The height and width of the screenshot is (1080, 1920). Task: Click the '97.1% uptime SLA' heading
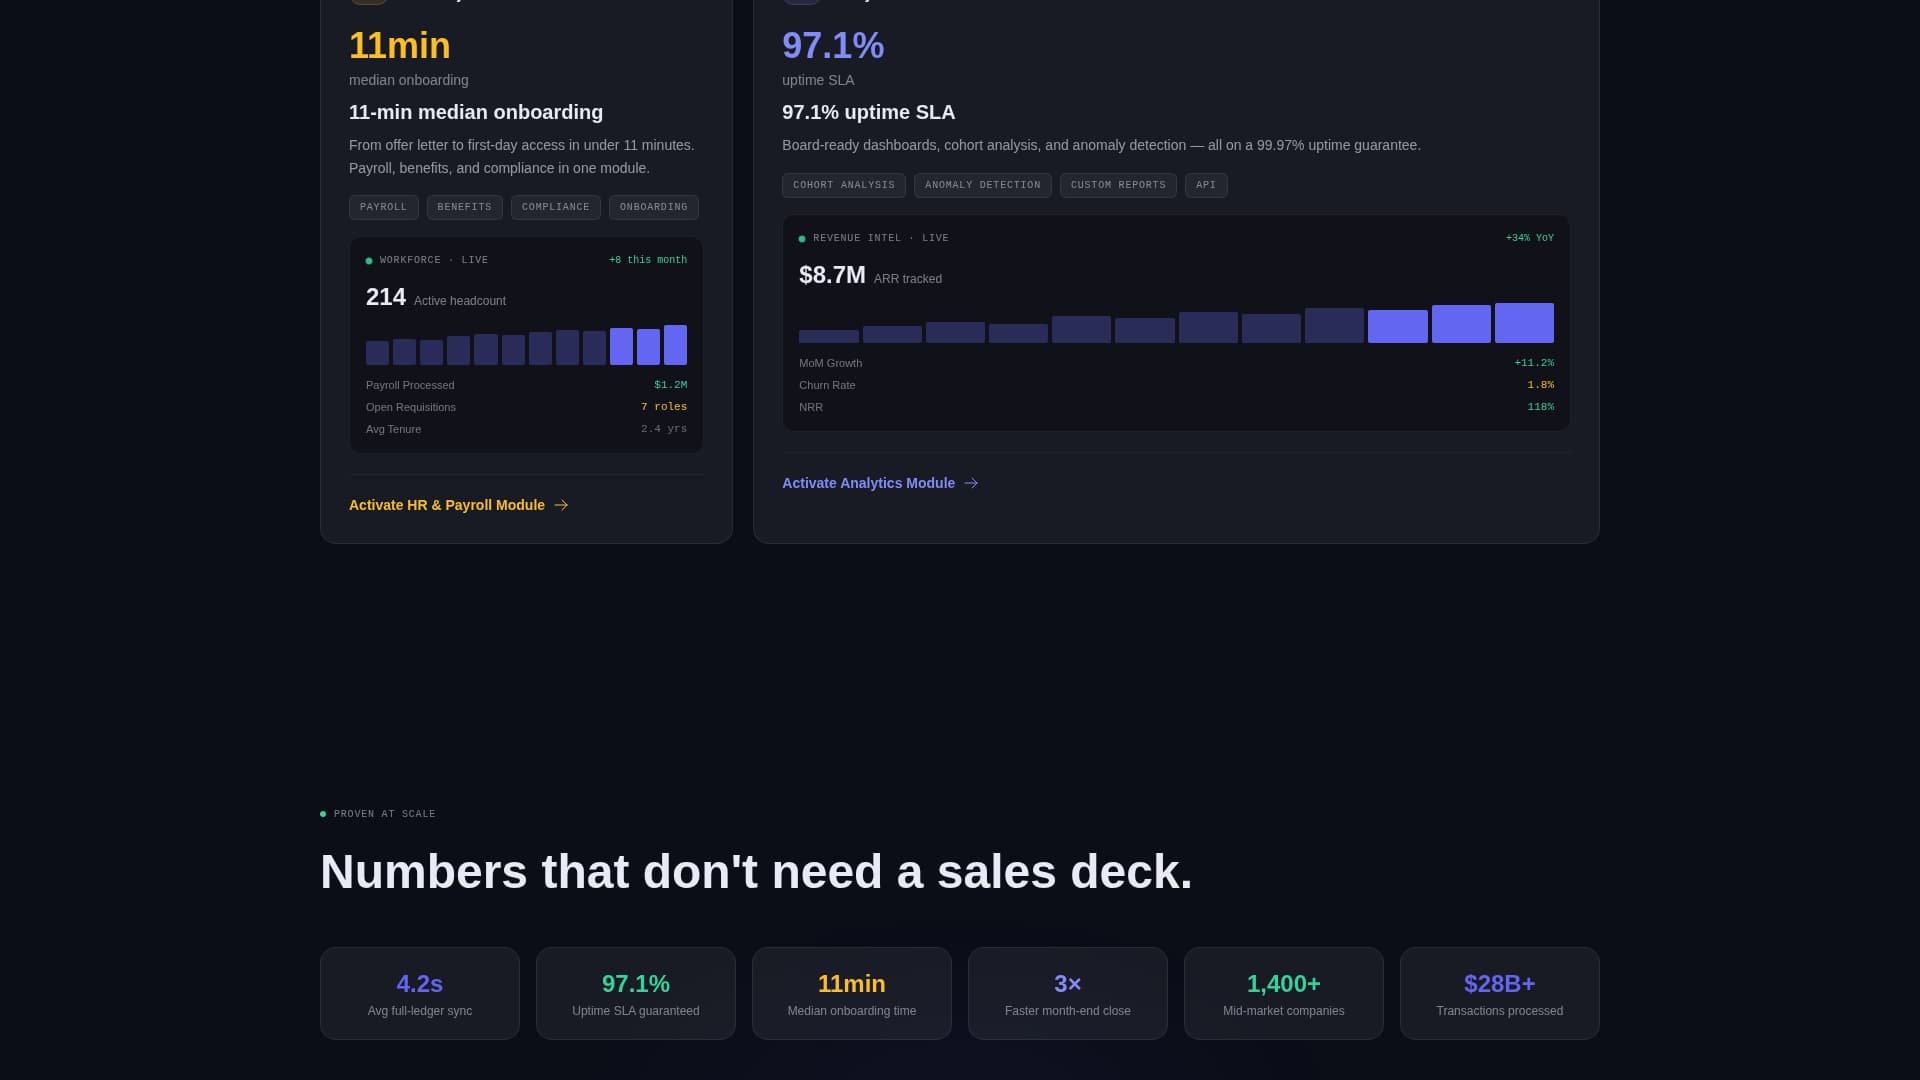[x=868, y=112]
